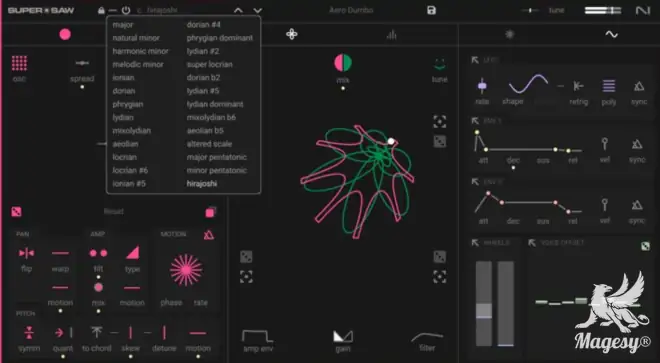The image size is (660, 363).
Task: Pick the locrian #6 entry
Action: pos(130,171)
